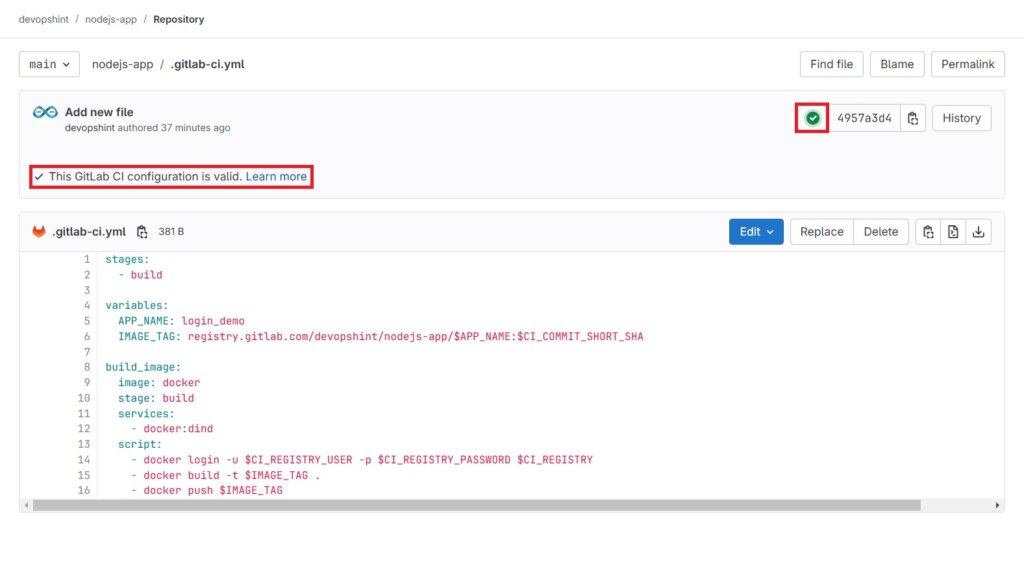Click the 'authored 37 minutes ago' timestamp
1024x588 pixels.
174,128
